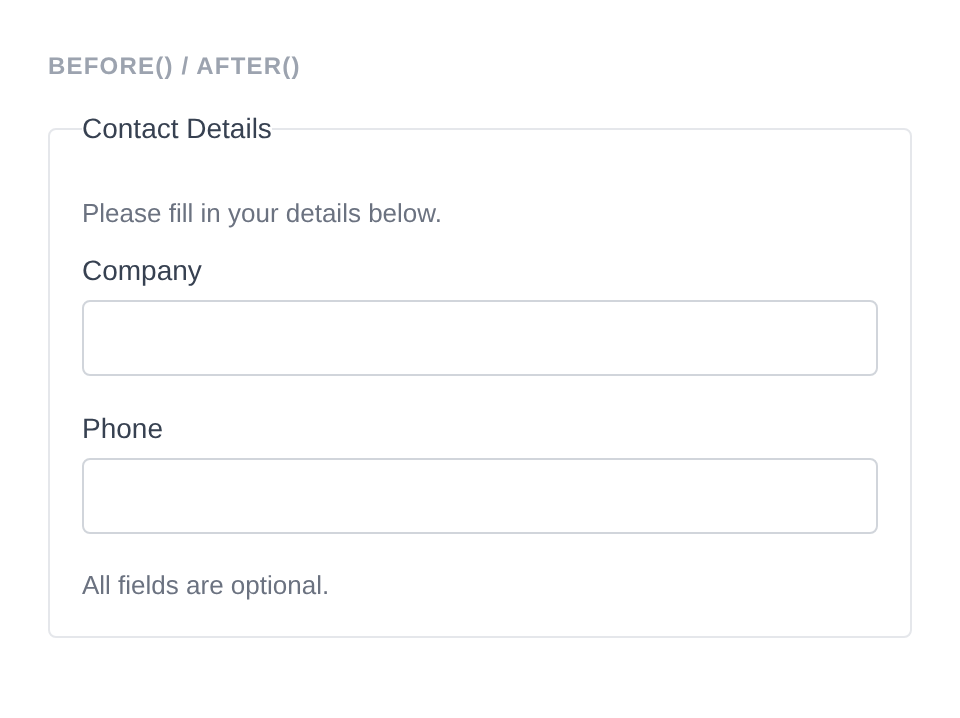
Task: Place cursor in the box under Company
Action: point(480,338)
